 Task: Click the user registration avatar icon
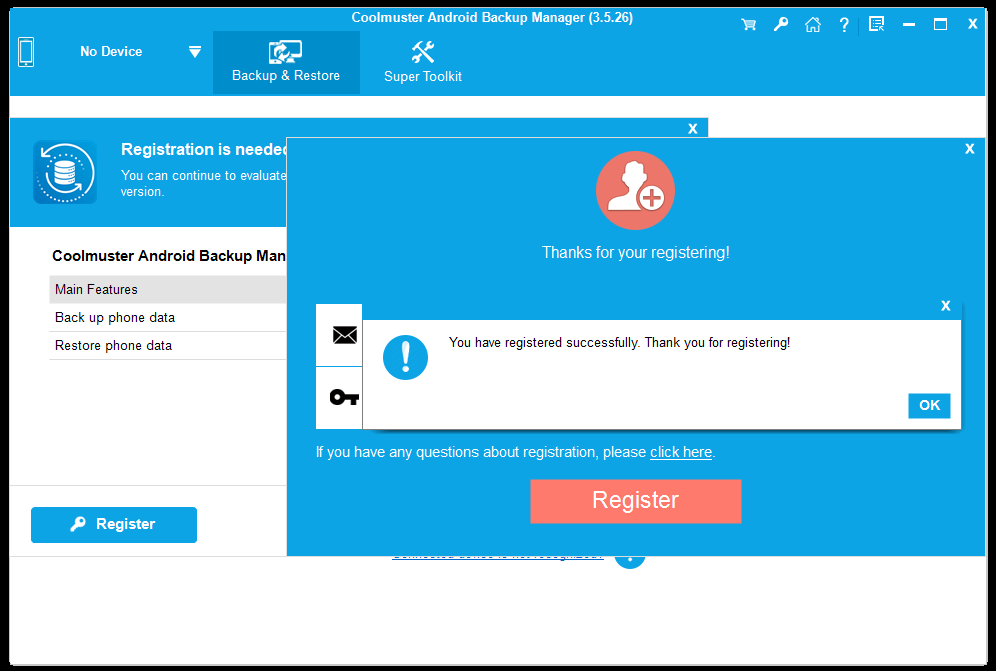pyautogui.click(x=635, y=191)
